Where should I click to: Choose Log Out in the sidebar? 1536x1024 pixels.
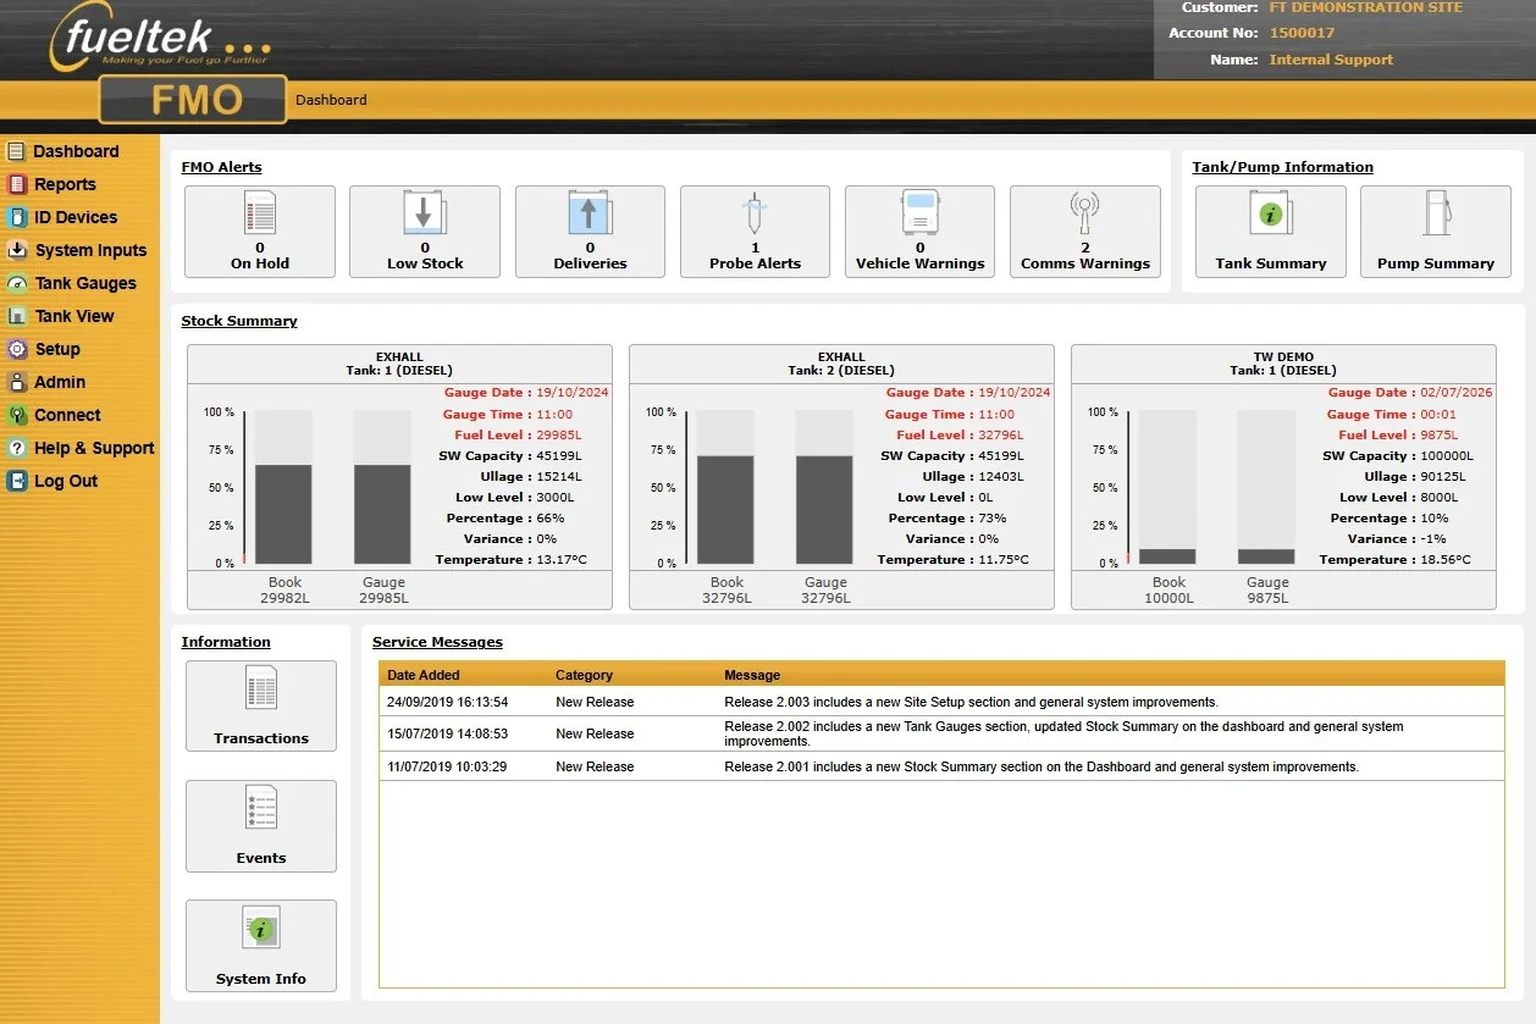[66, 481]
